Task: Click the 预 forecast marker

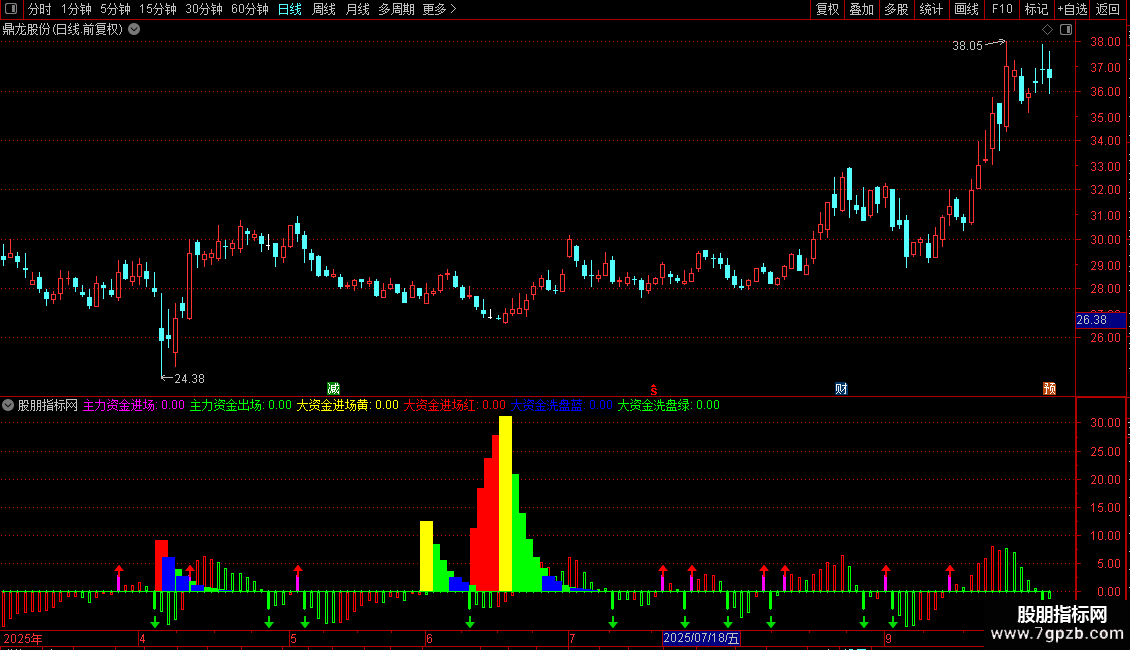Action: click(1049, 389)
